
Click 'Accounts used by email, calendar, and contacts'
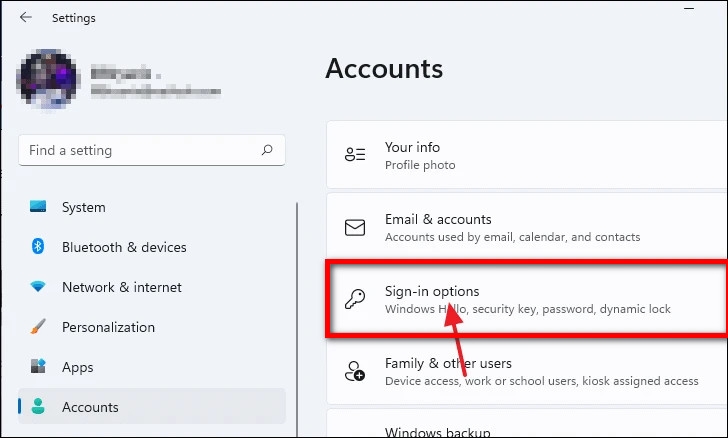[x=512, y=237]
